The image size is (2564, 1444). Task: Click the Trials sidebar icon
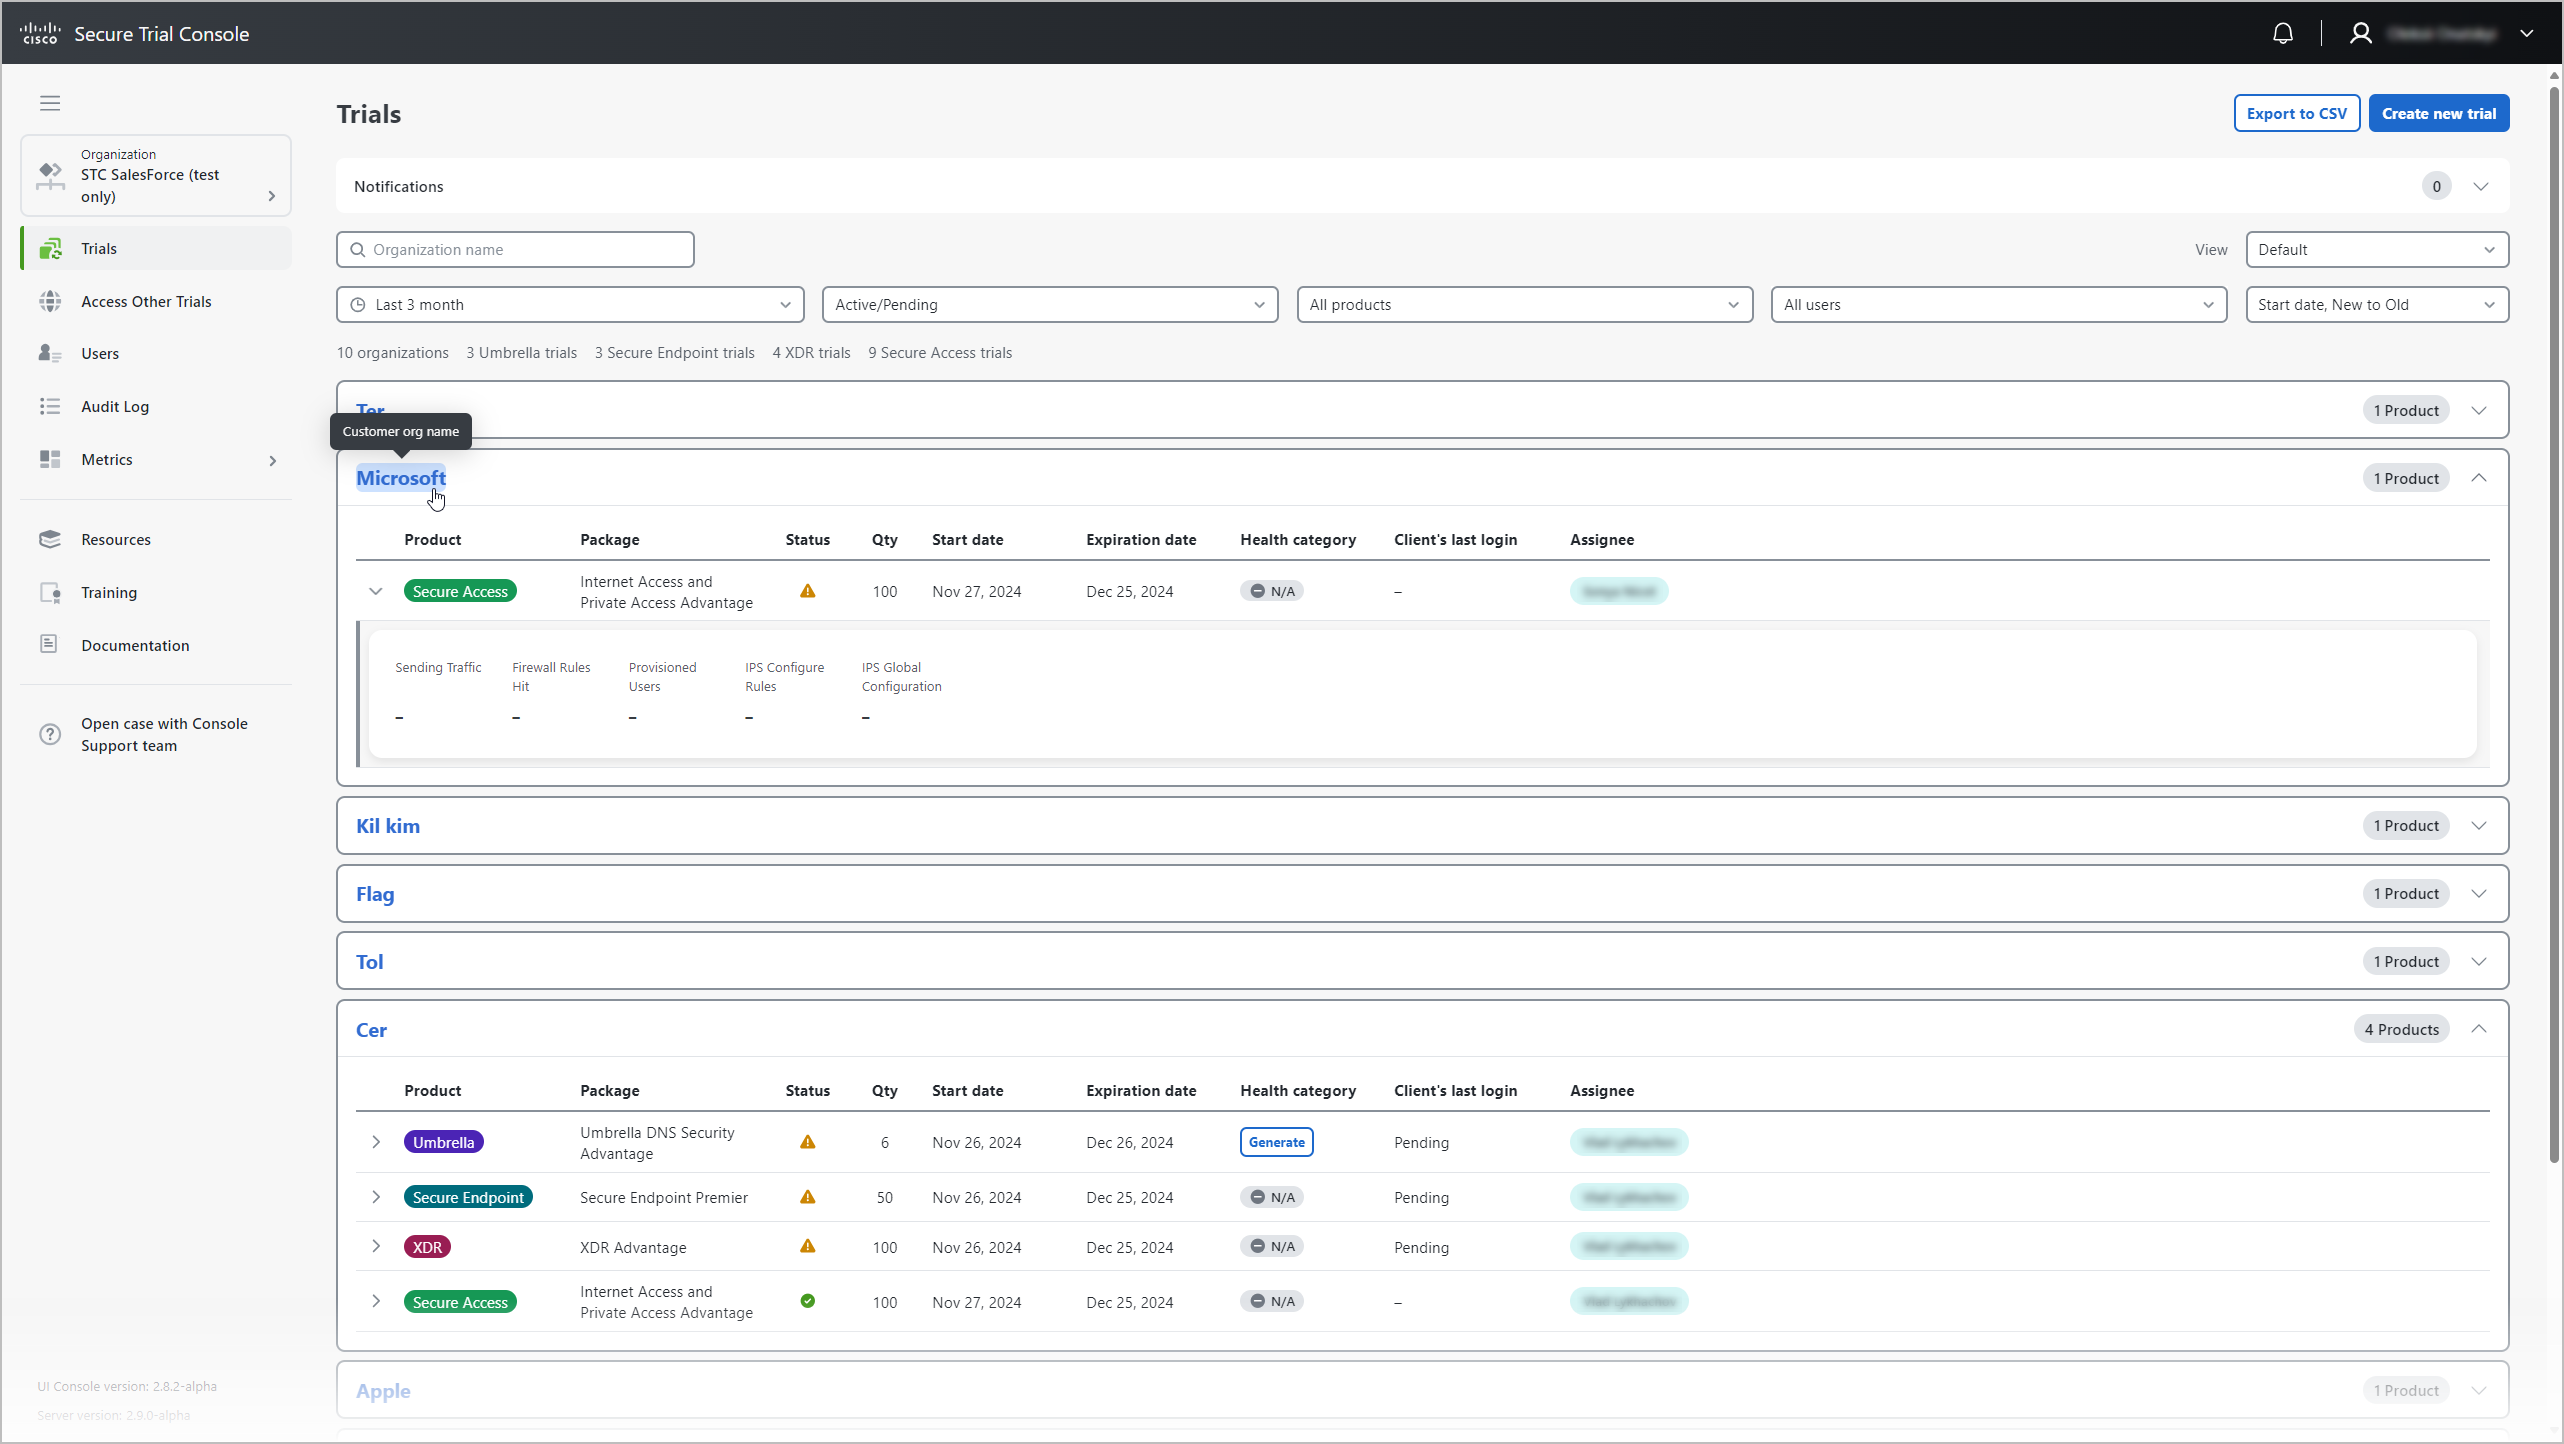tap(50, 248)
